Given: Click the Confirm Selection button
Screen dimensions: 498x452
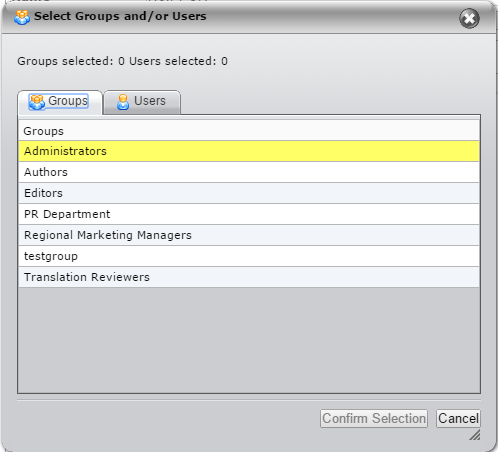Looking at the screenshot, I should pos(374,419).
